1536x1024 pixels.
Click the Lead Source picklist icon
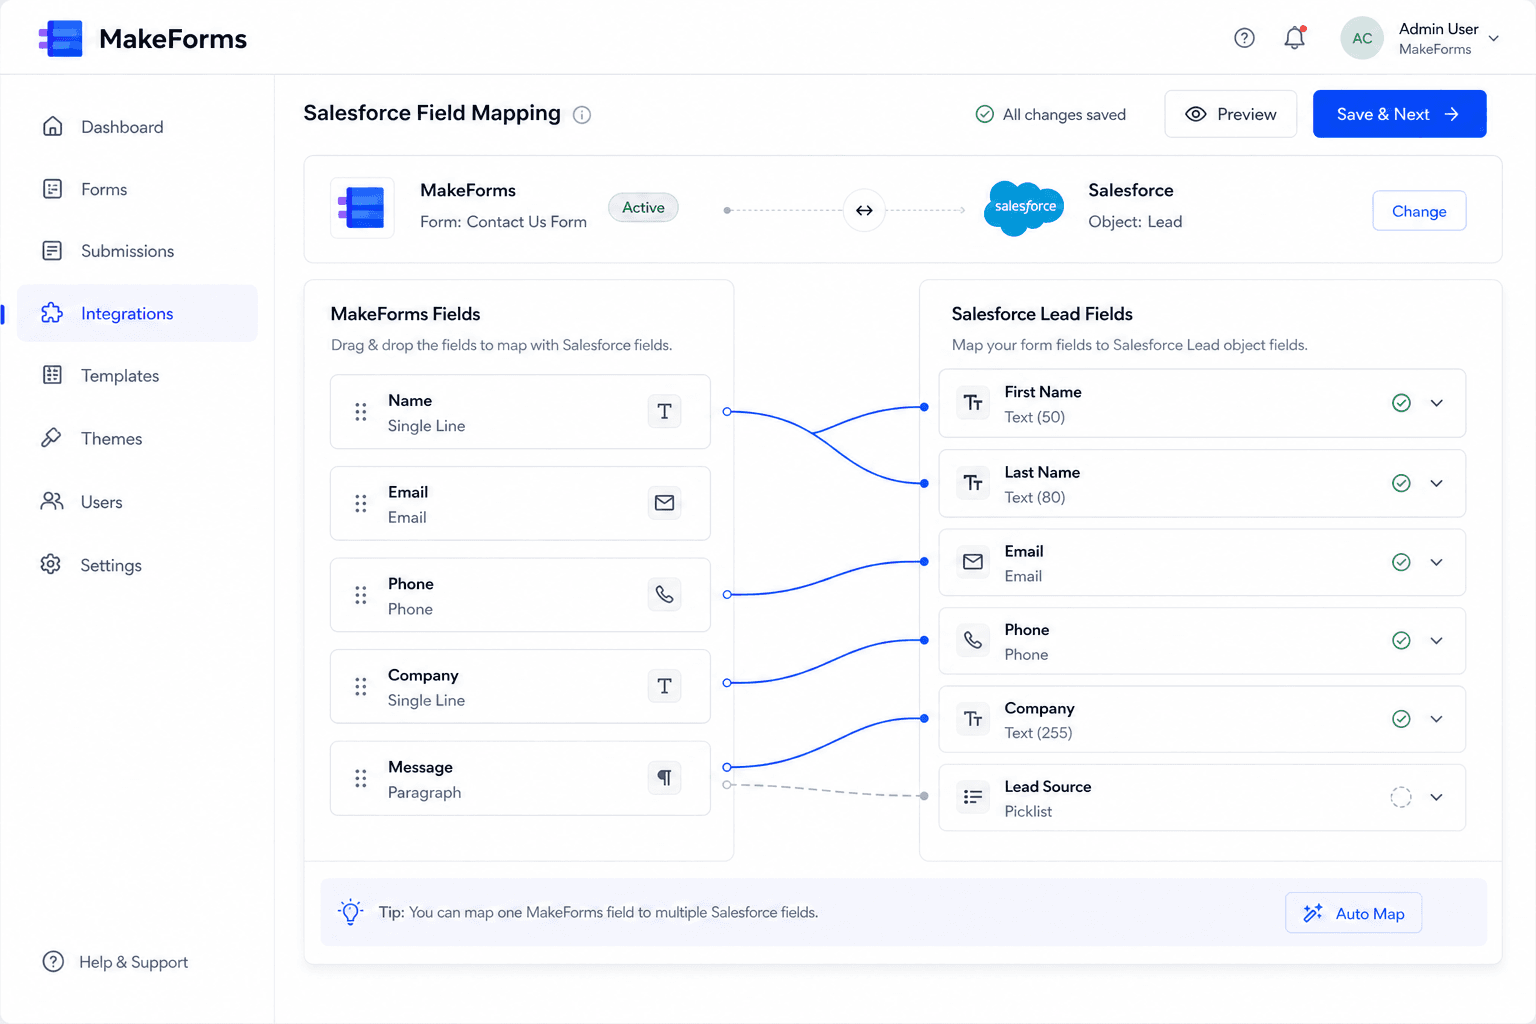click(973, 797)
